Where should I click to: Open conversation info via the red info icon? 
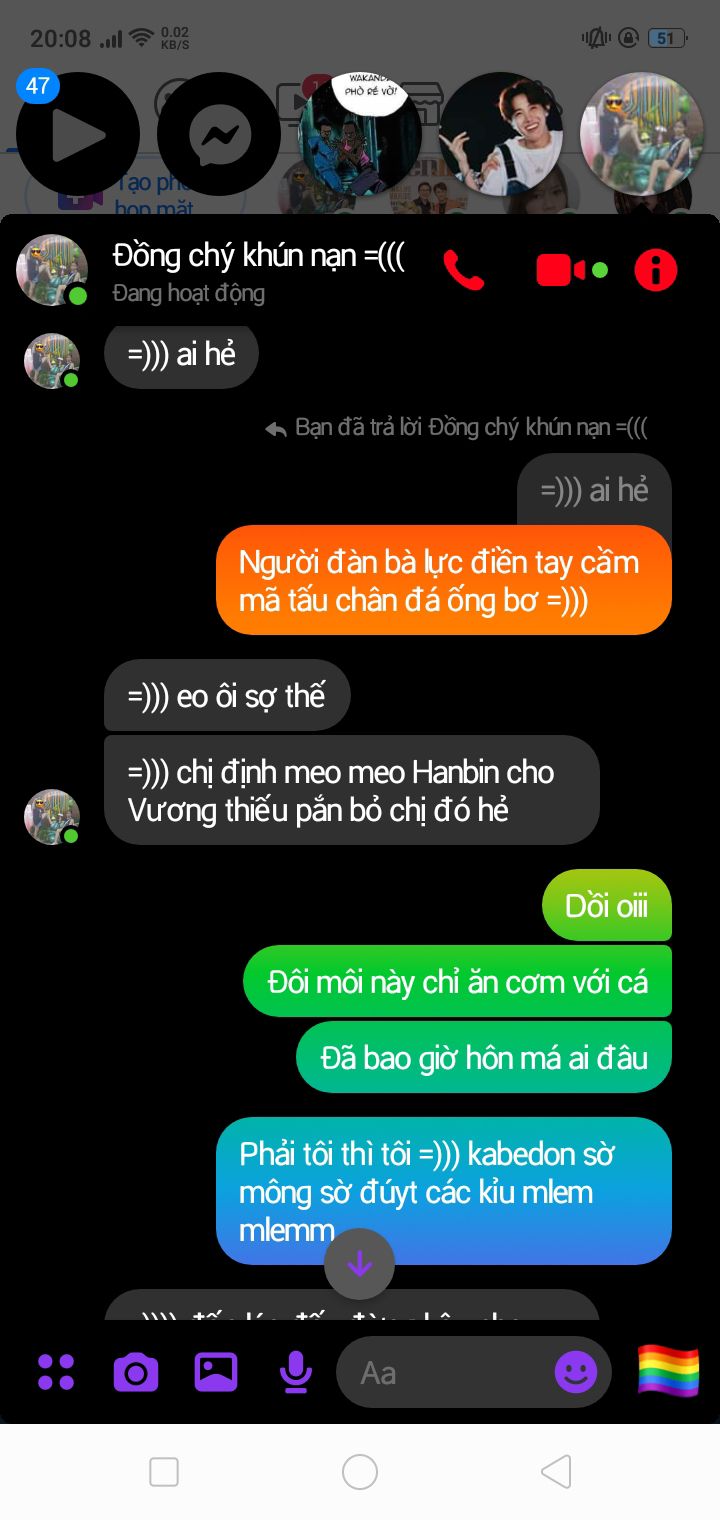pyautogui.click(x=656, y=270)
